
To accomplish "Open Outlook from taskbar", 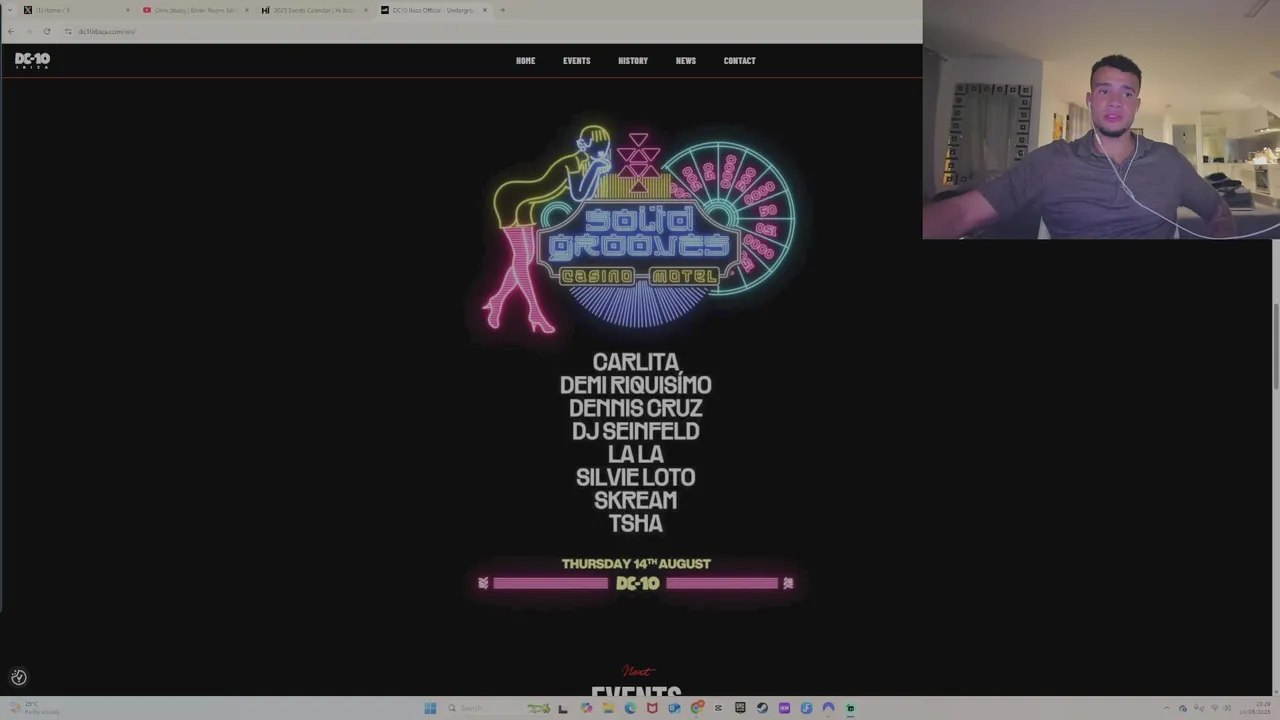I will click(x=674, y=708).
